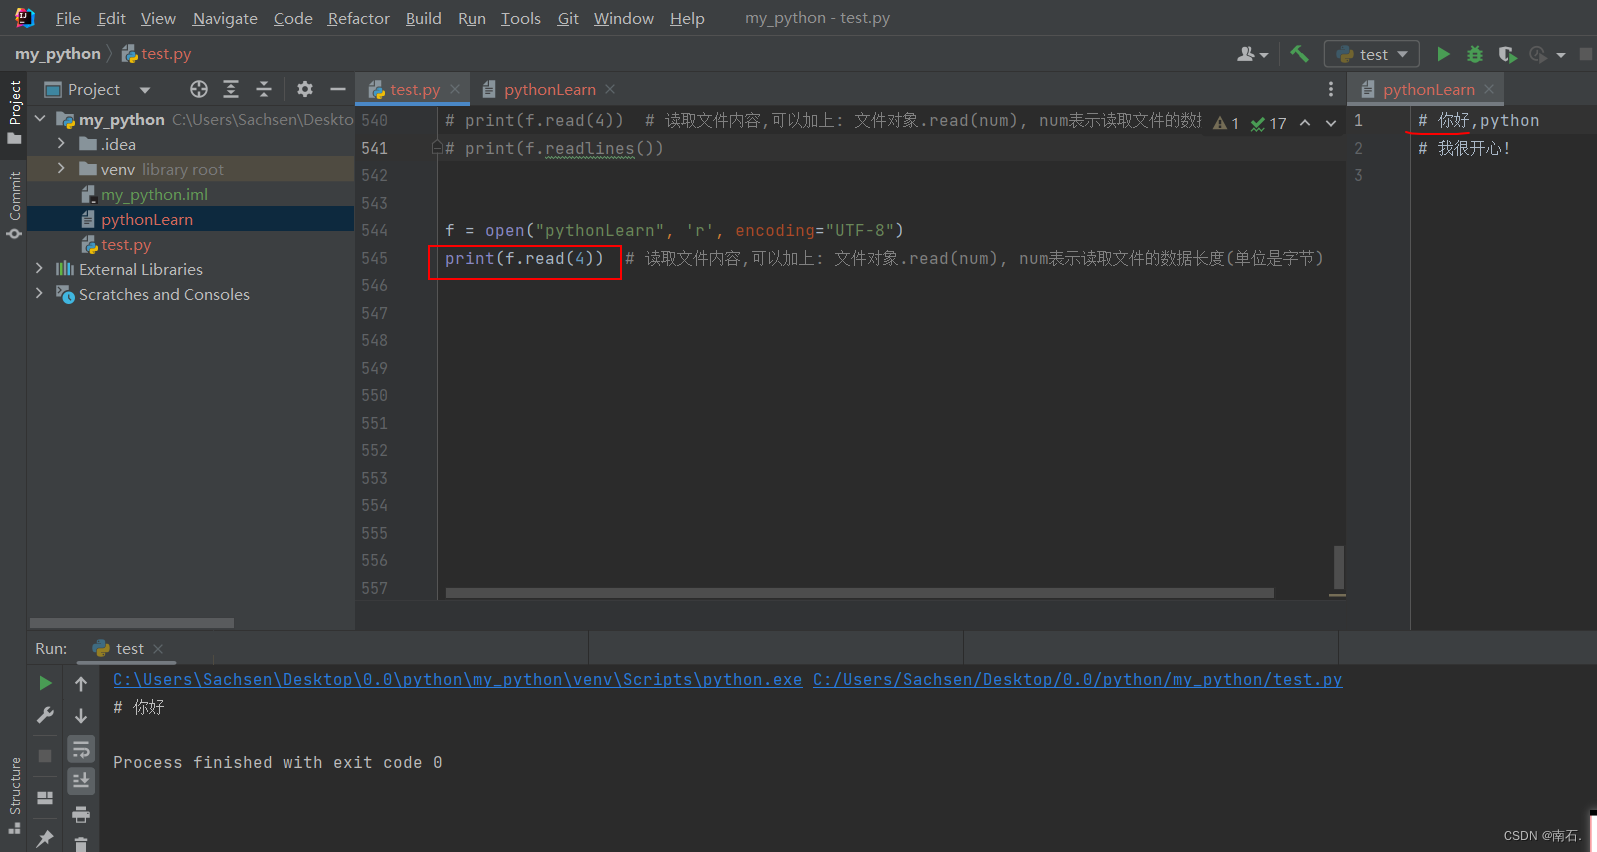1597x852 pixels.
Task: Open the File menu
Action: point(68,18)
